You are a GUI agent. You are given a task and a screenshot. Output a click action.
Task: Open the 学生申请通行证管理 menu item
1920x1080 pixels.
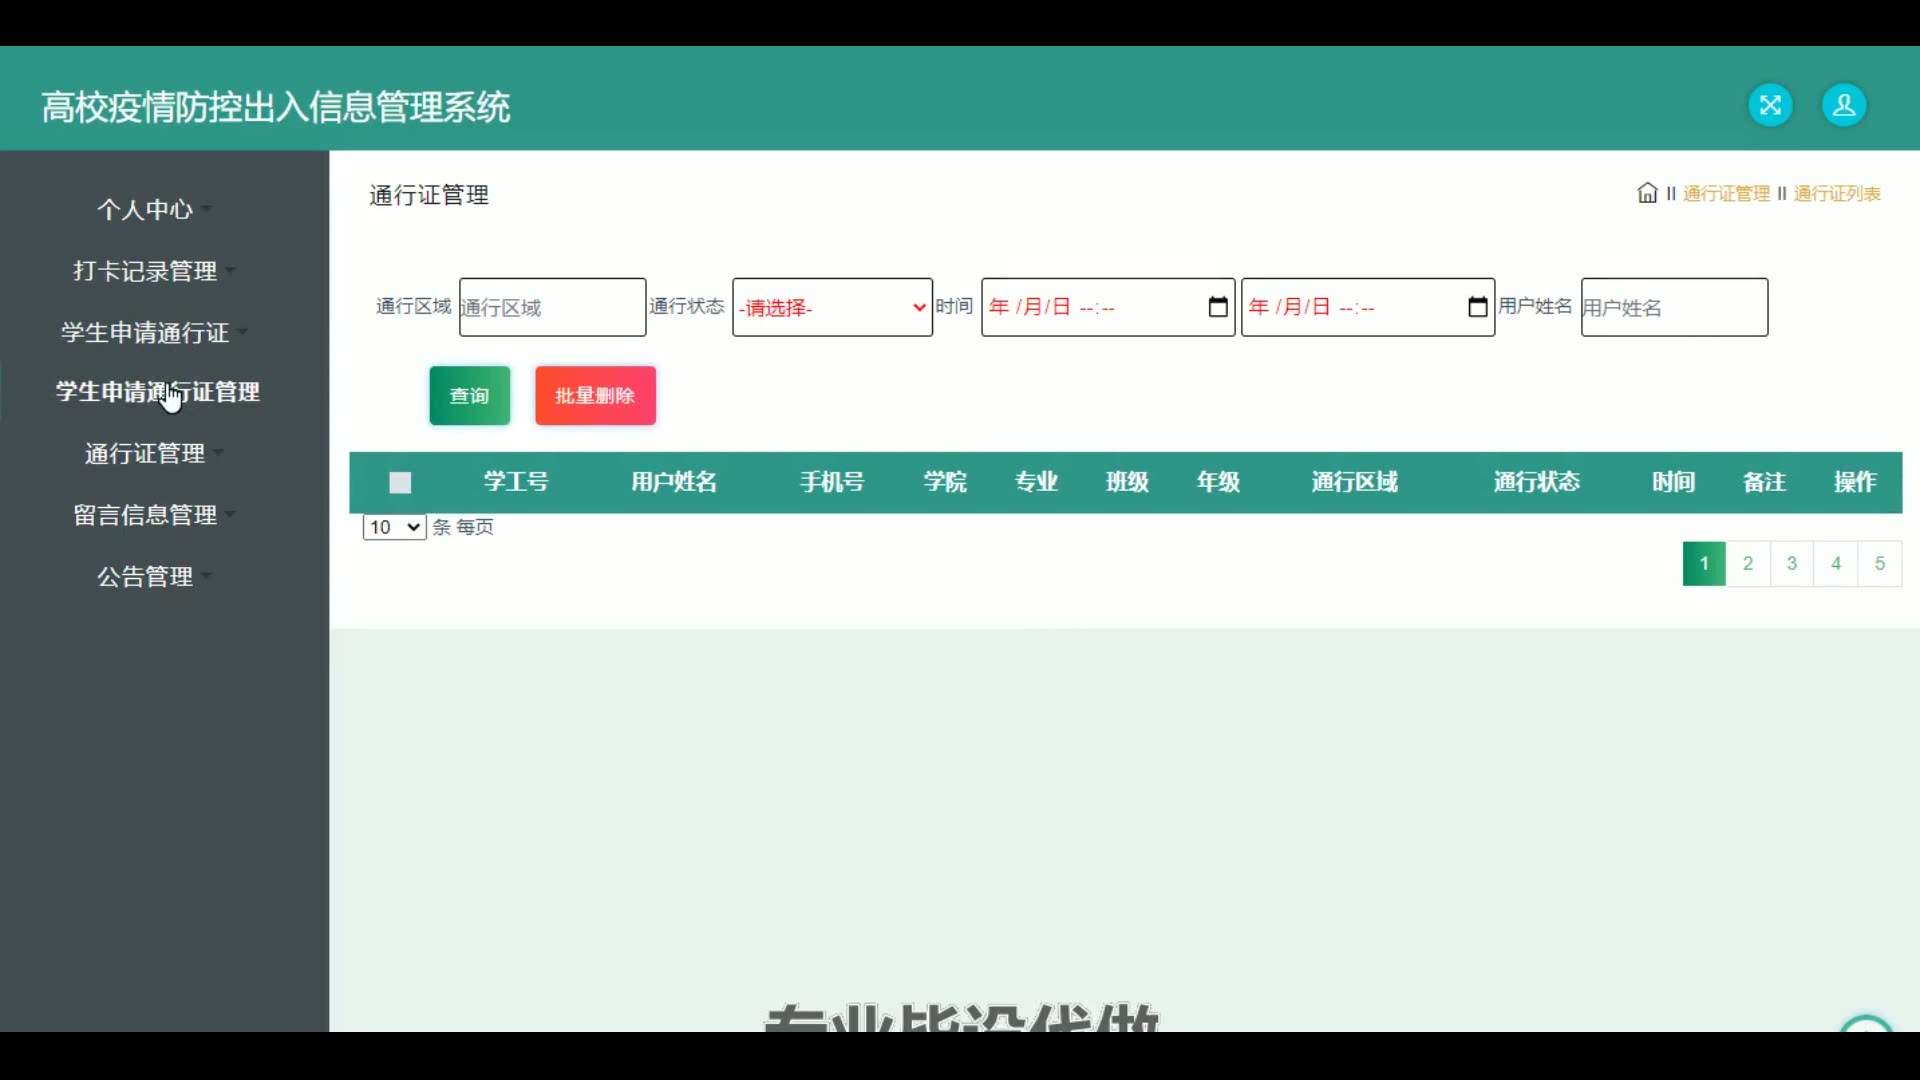point(158,392)
